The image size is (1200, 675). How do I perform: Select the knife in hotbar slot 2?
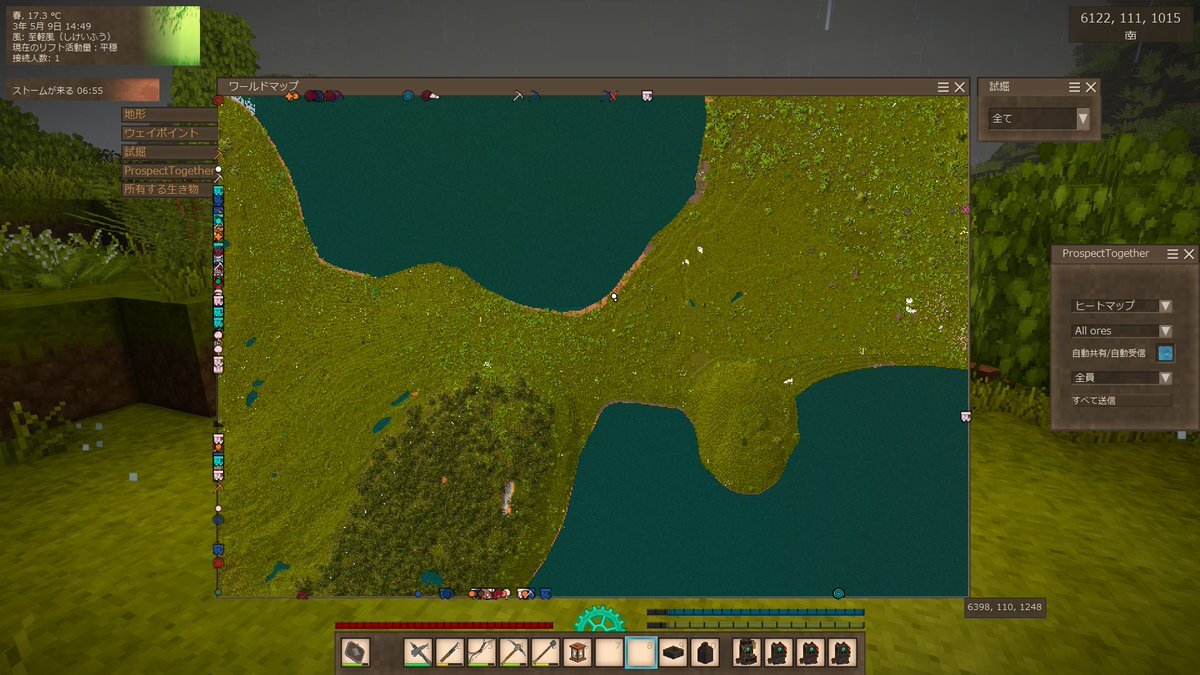click(450, 653)
